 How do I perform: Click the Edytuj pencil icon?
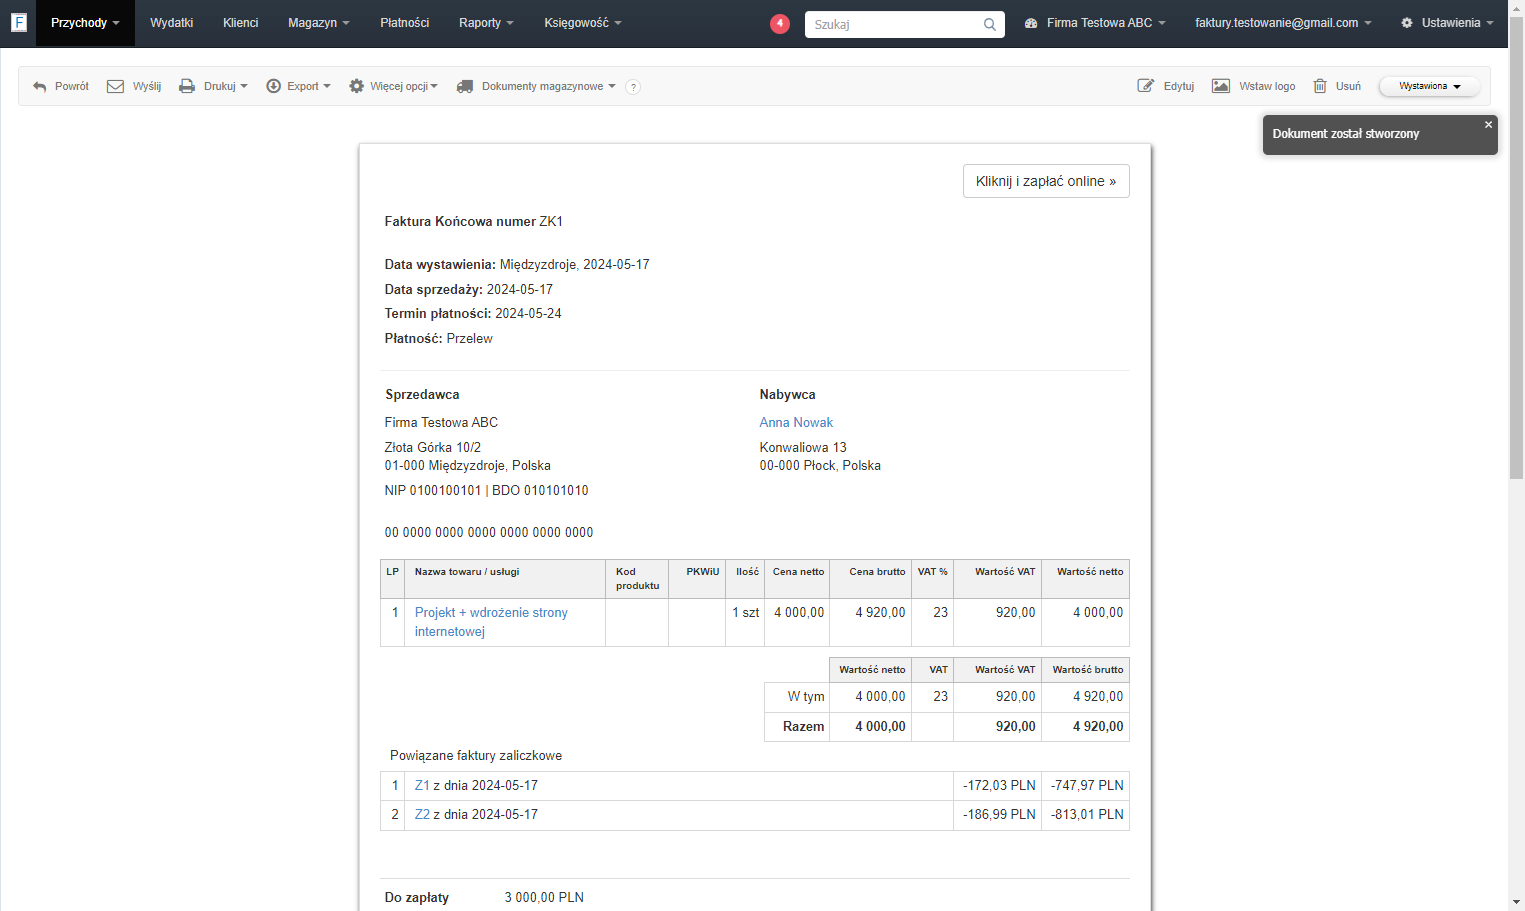coord(1146,86)
